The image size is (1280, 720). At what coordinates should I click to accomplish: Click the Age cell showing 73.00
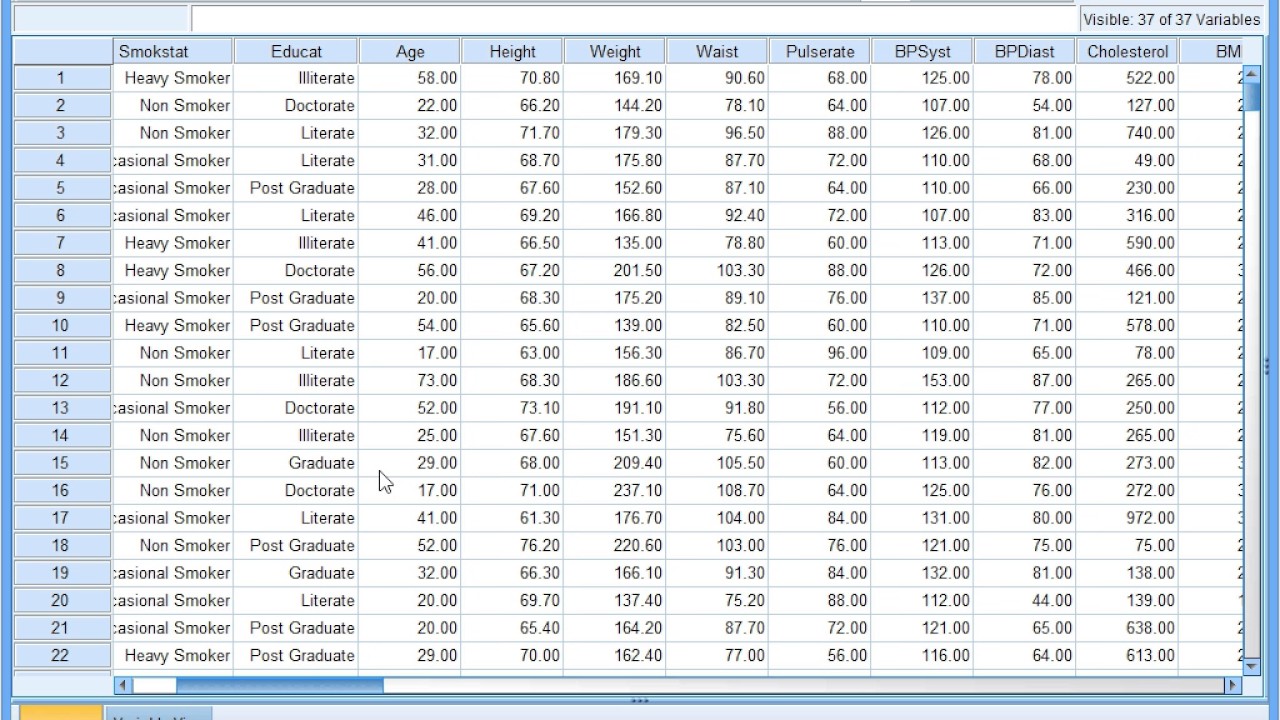coord(410,381)
